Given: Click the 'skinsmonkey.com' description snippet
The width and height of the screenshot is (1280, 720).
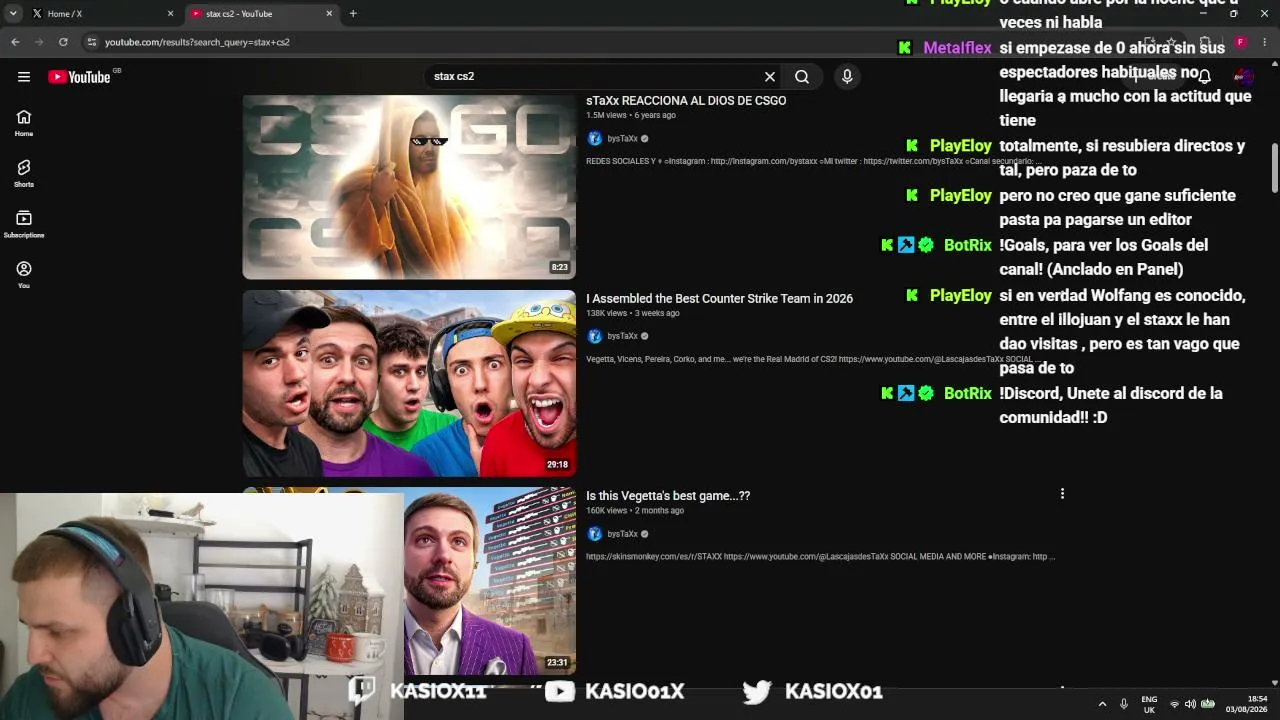Looking at the screenshot, I should (820, 557).
